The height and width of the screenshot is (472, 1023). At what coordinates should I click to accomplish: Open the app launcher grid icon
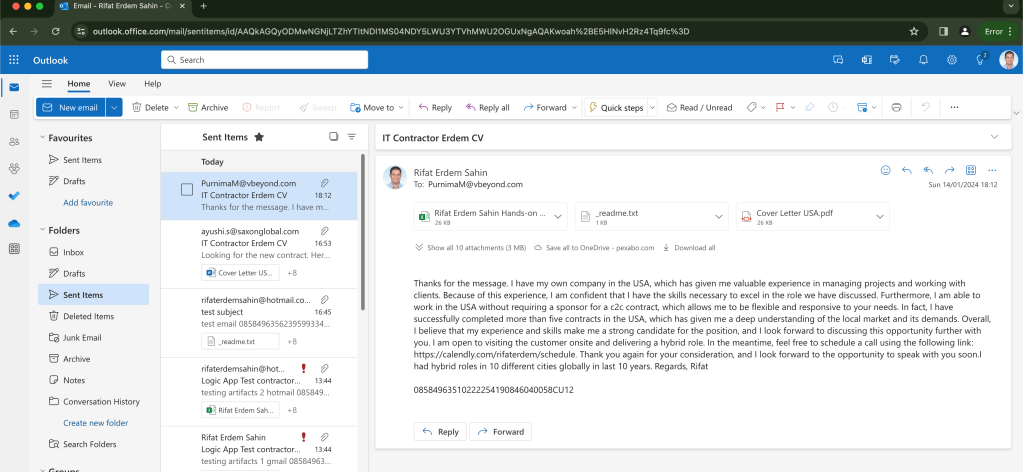click(14, 60)
